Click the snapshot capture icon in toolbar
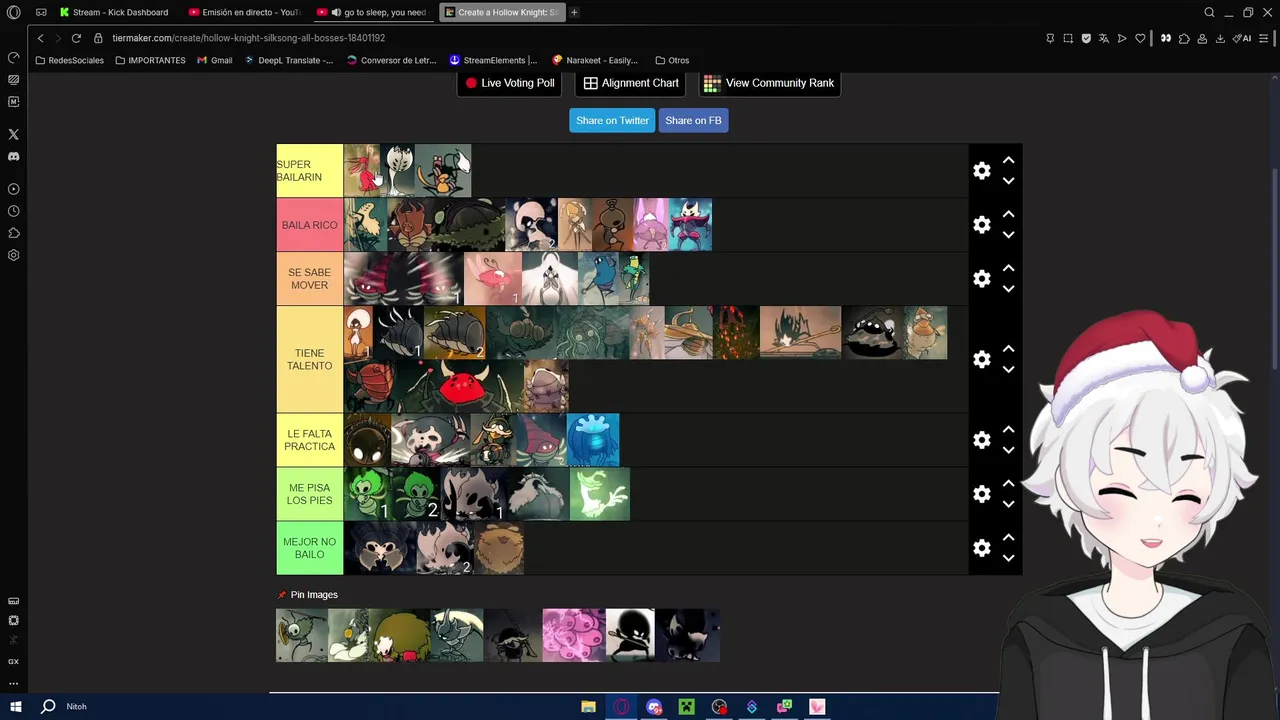The width and height of the screenshot is (1280, 720). 1068,38
